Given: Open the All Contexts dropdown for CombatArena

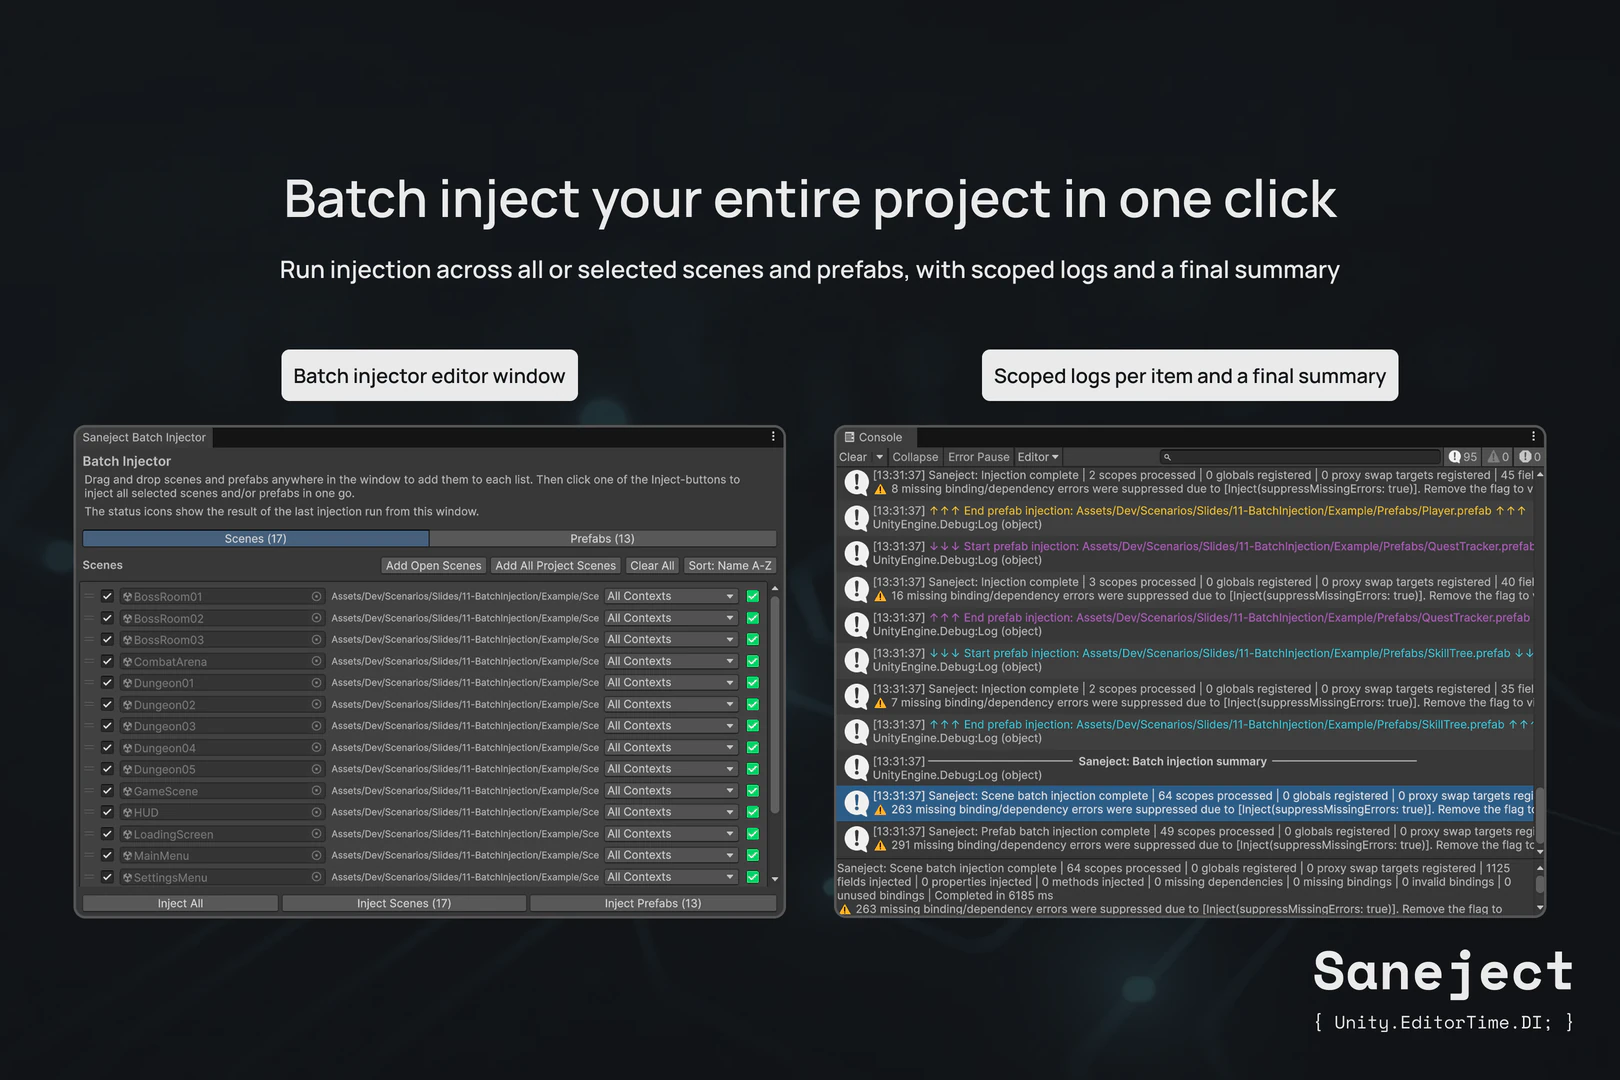Looking at the screenshot, I should (670, 661).
